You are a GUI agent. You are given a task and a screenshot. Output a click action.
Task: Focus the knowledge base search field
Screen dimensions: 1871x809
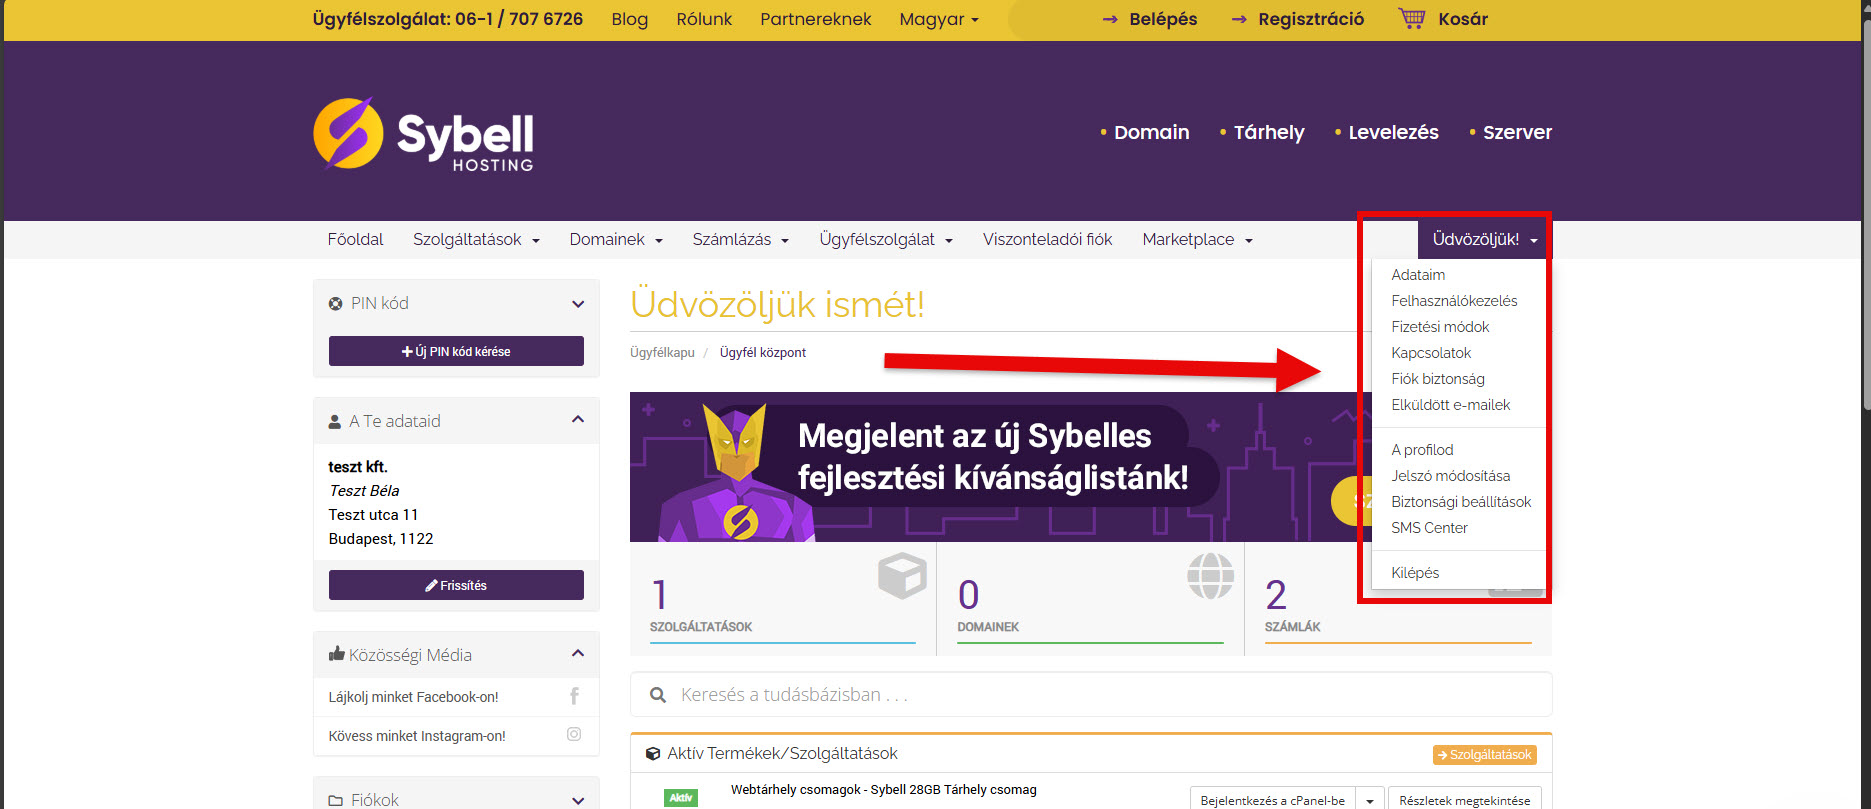point(1100,695)
